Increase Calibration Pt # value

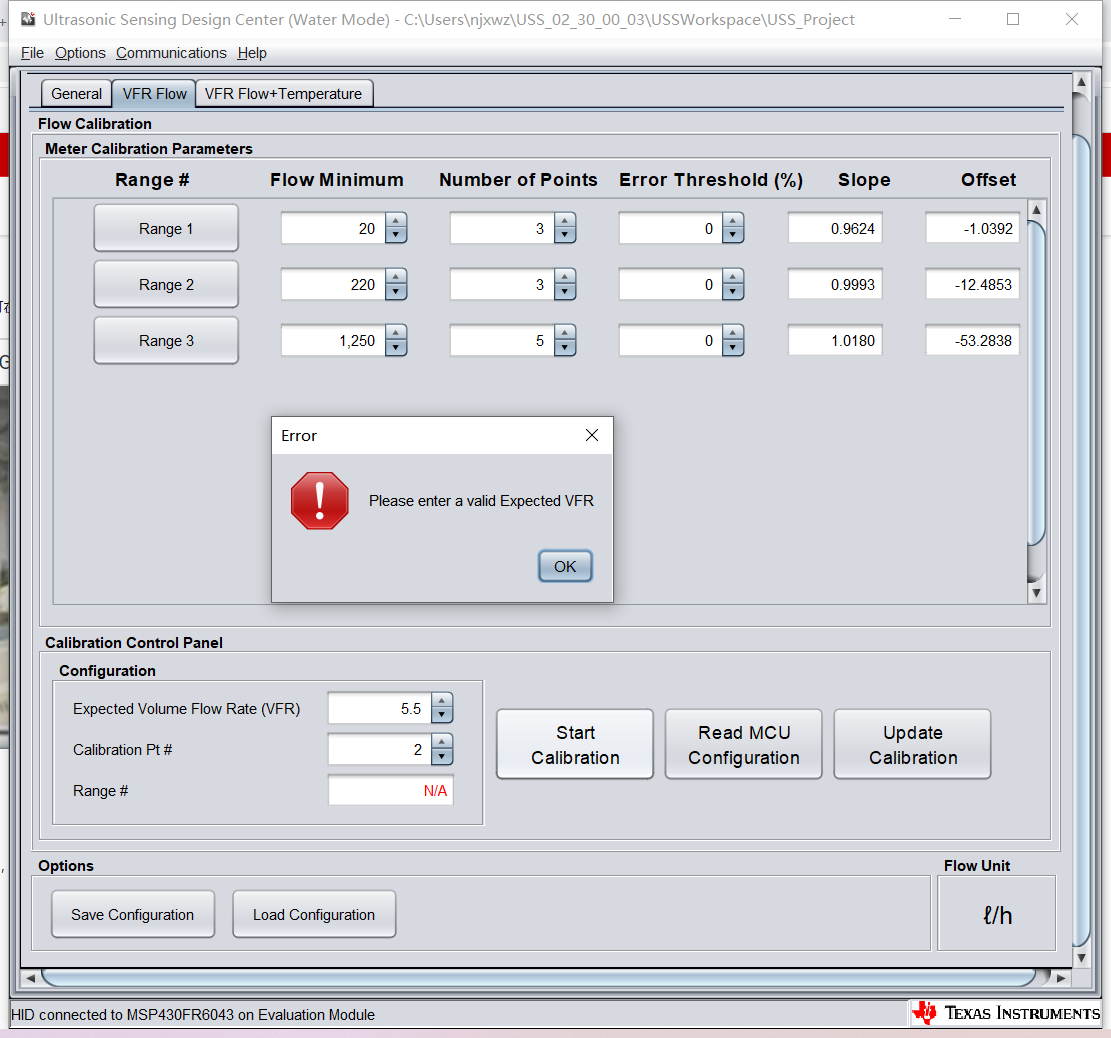[441, 742]
